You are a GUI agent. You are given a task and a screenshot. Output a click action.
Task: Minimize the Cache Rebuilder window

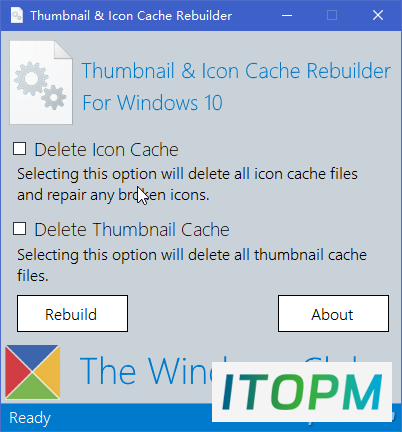pyautogui.click(x=287, y=15)
